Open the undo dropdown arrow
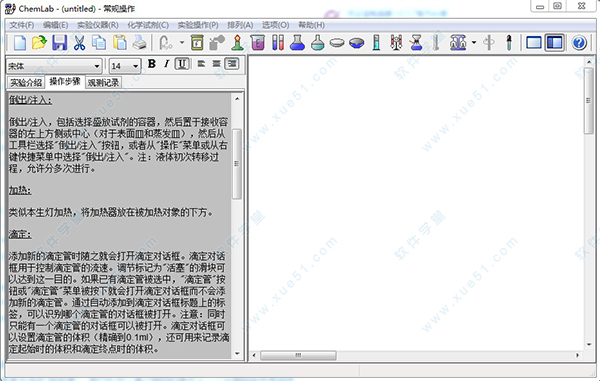 182,42
